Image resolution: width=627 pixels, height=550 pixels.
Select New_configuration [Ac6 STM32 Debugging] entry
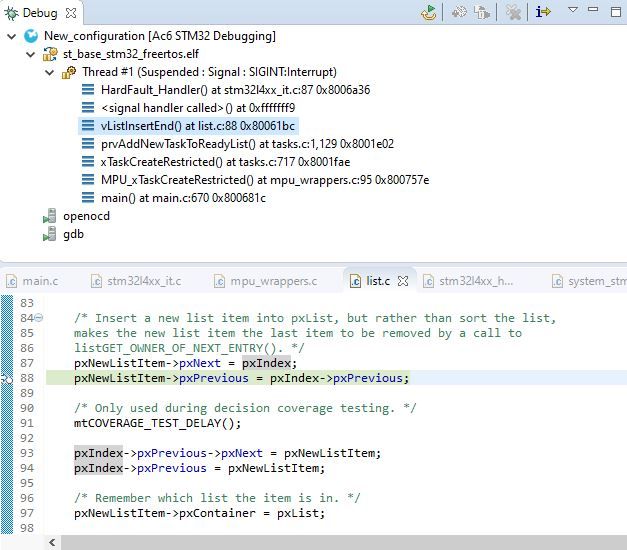pyautogui.click(x=160, y=36)
